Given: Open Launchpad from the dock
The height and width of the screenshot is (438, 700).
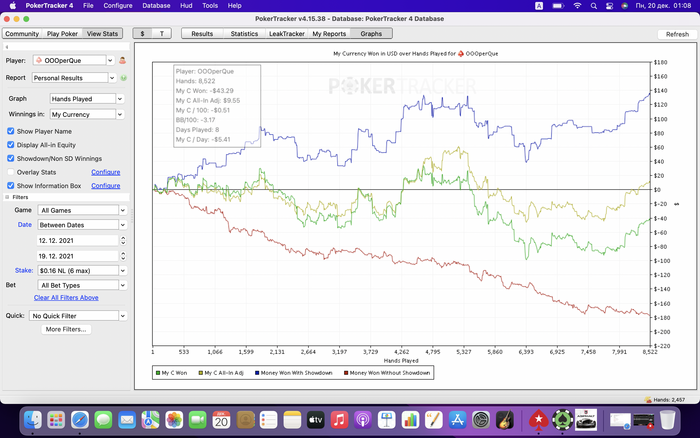Looking at the screenshot, I should (x=56, y=420).
